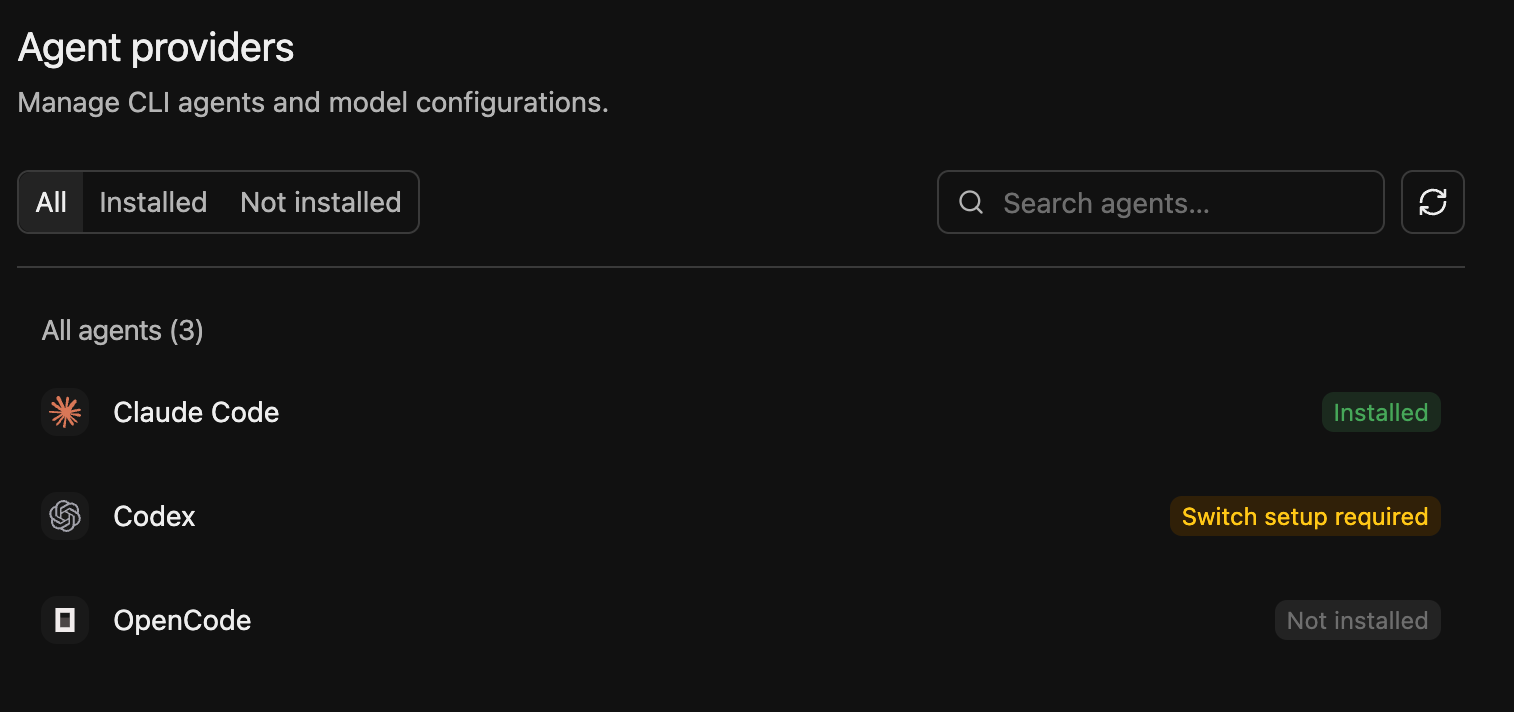
Task: Click the Switch setup required badge
Action: (x=1305, y=516)
